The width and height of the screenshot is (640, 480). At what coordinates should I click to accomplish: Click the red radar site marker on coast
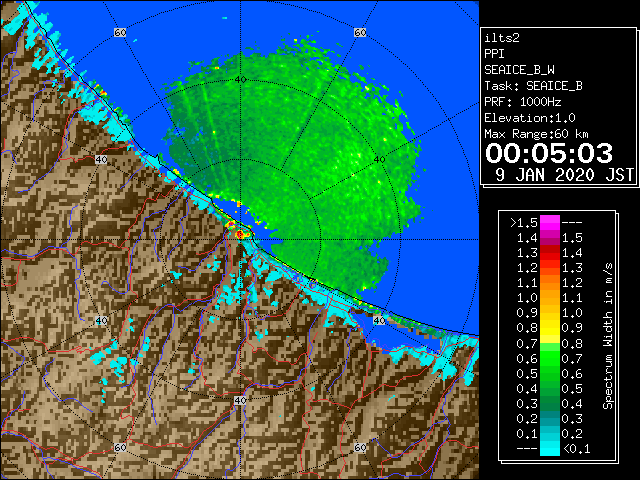coord(240,234)
